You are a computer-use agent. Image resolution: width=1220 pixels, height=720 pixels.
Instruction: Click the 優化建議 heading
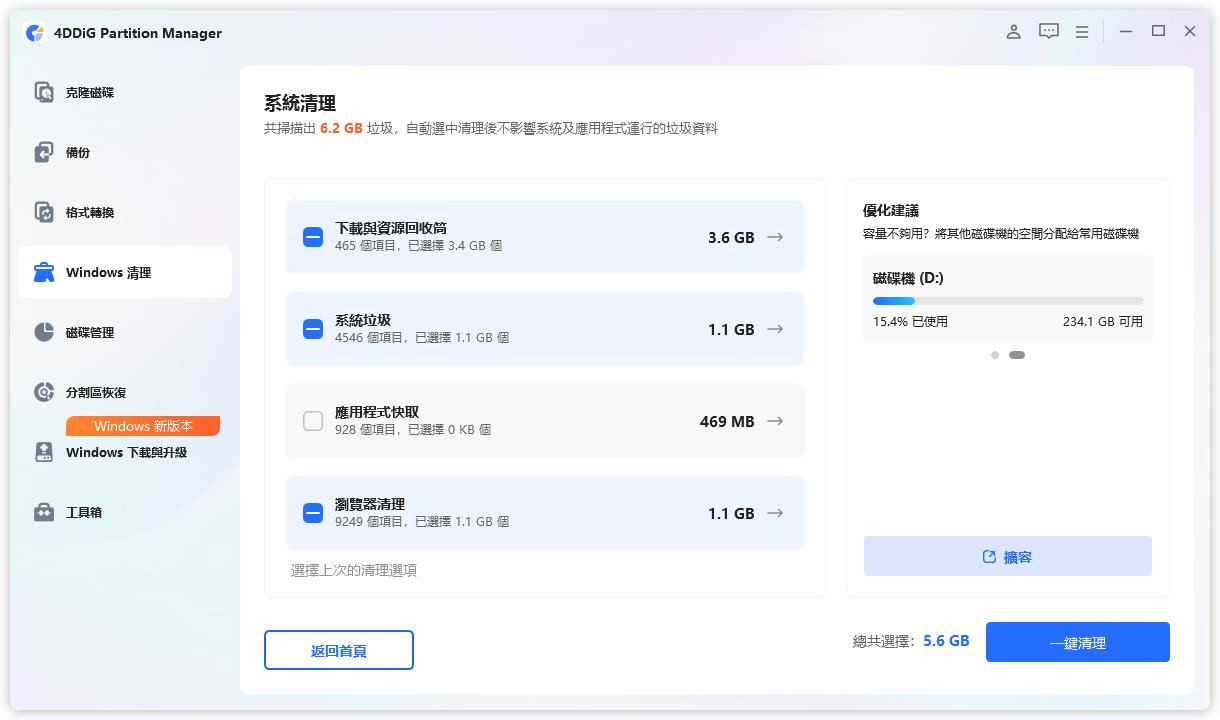point(891,211)
